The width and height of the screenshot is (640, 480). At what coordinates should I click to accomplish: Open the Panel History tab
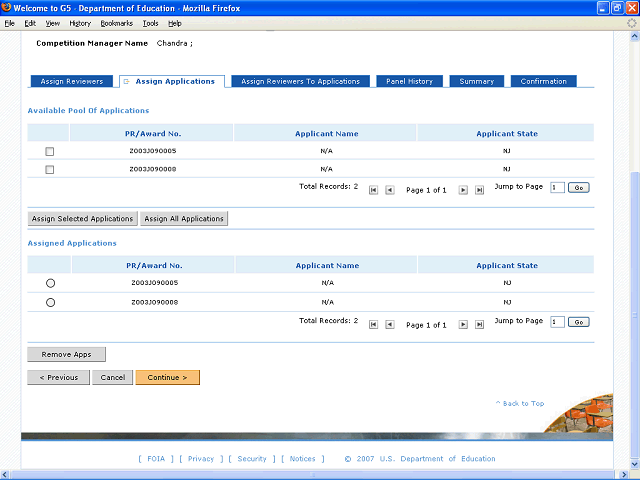coord(410,81)
